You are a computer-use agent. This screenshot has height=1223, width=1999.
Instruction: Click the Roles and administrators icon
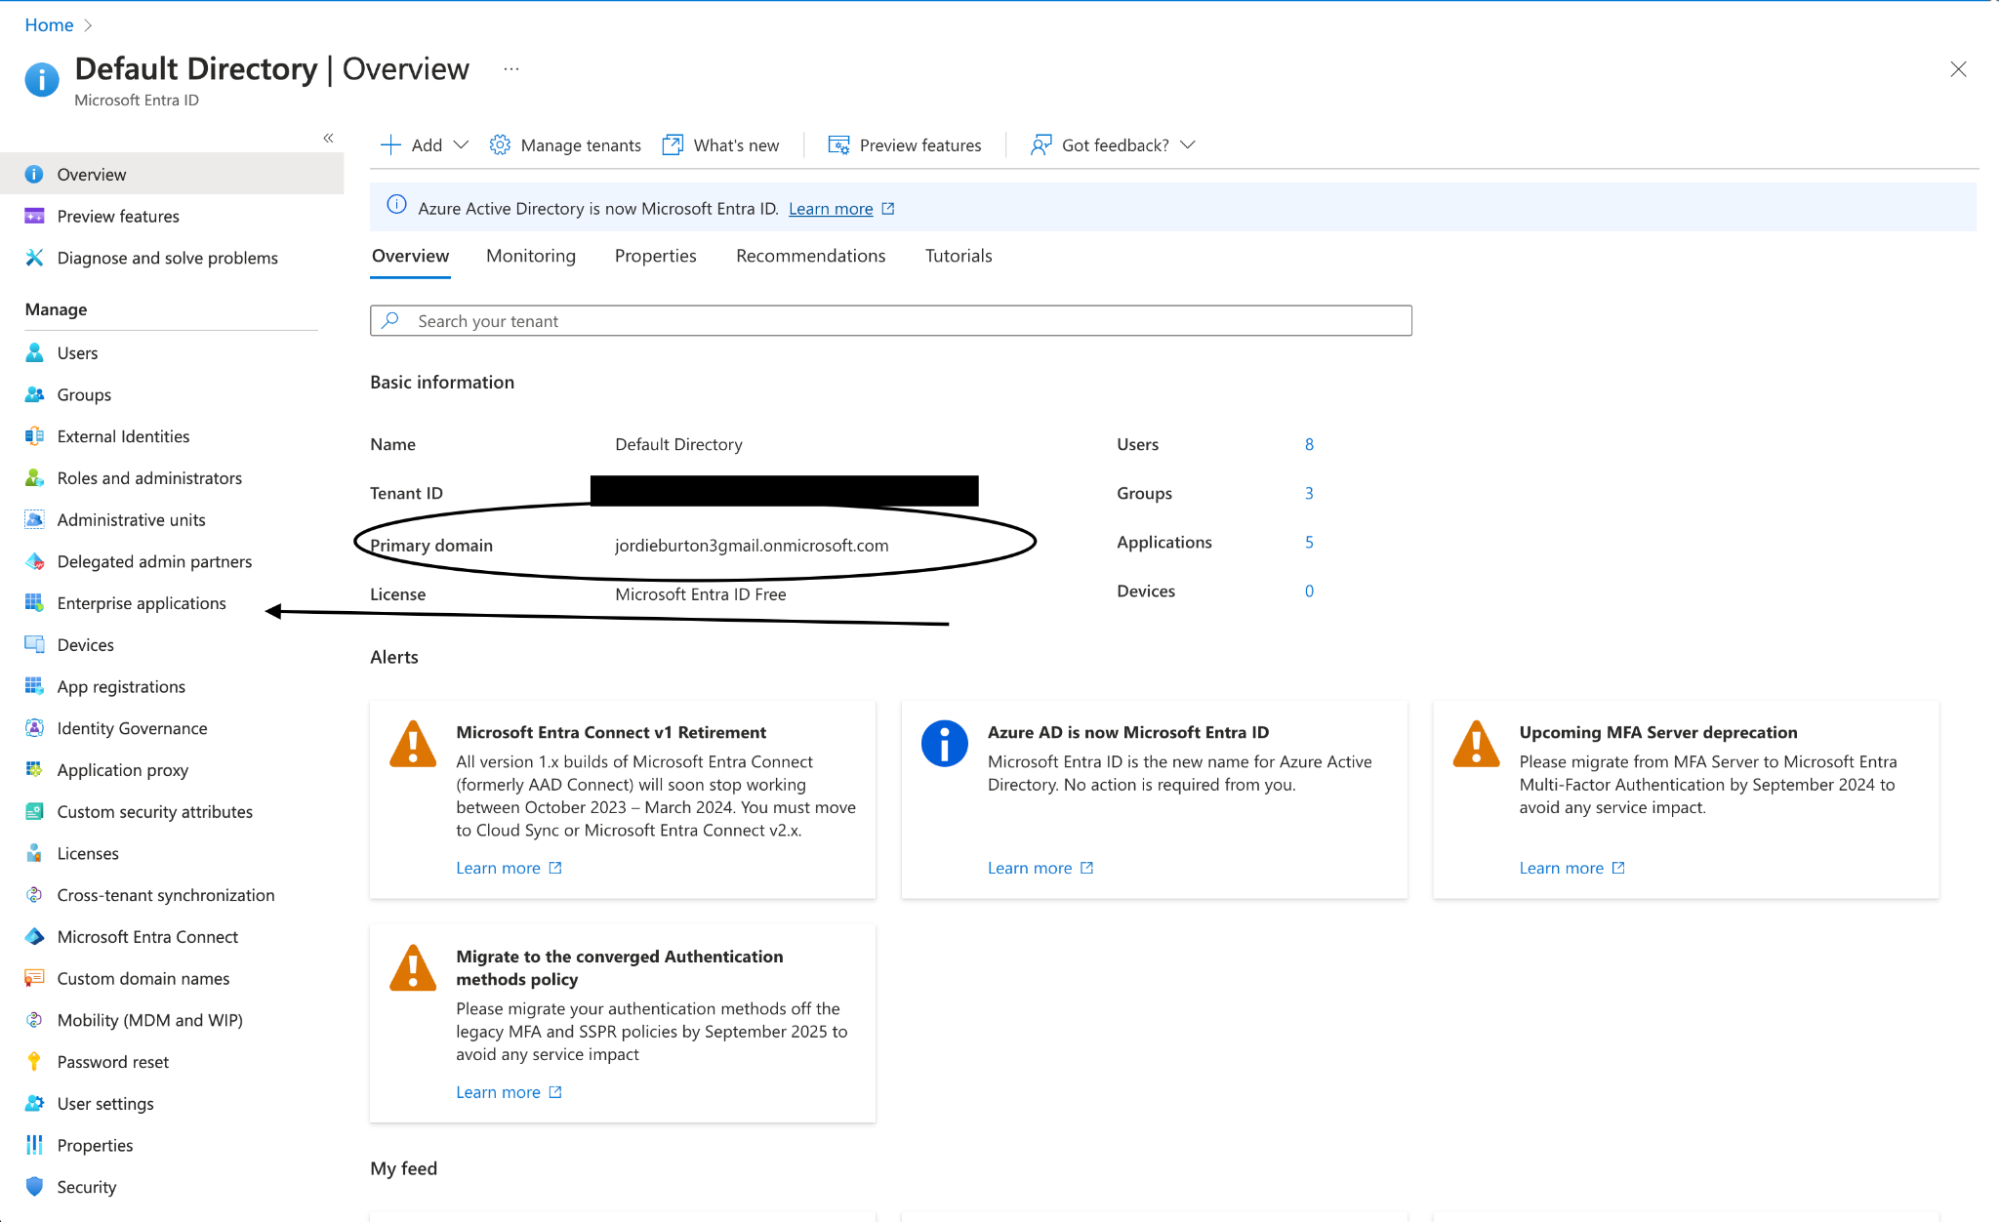tap(34, 478)
